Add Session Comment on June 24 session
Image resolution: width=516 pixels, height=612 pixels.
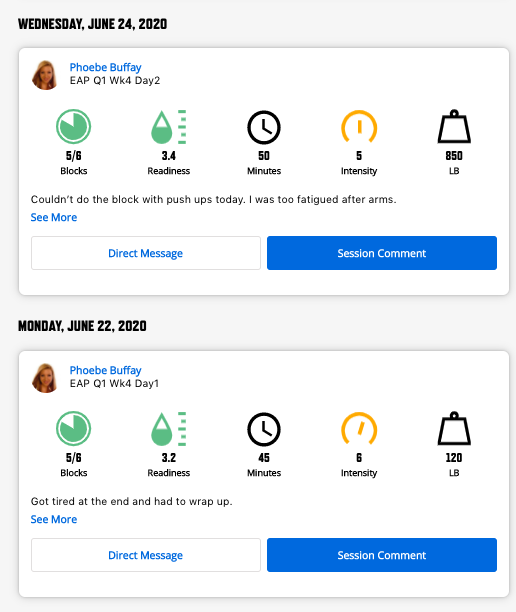click(382, 253)
